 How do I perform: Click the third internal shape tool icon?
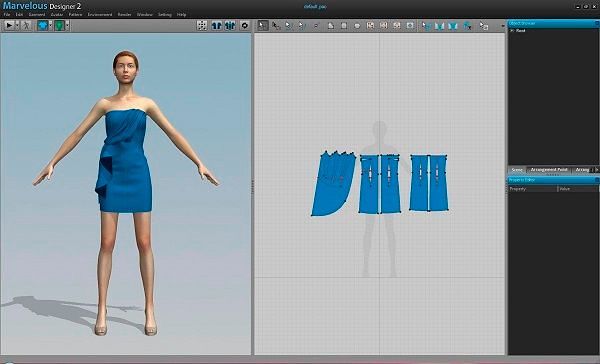tap(397, 26)
